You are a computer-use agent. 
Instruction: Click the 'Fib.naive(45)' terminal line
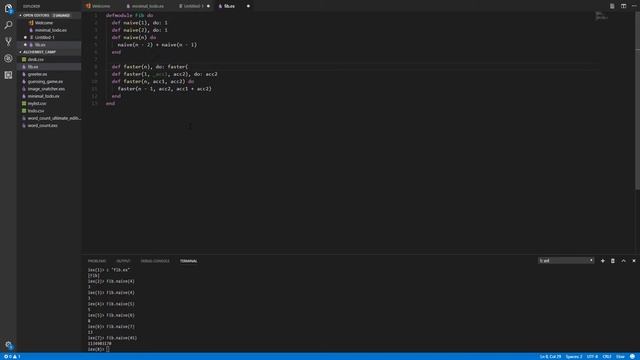coord(112,338)
